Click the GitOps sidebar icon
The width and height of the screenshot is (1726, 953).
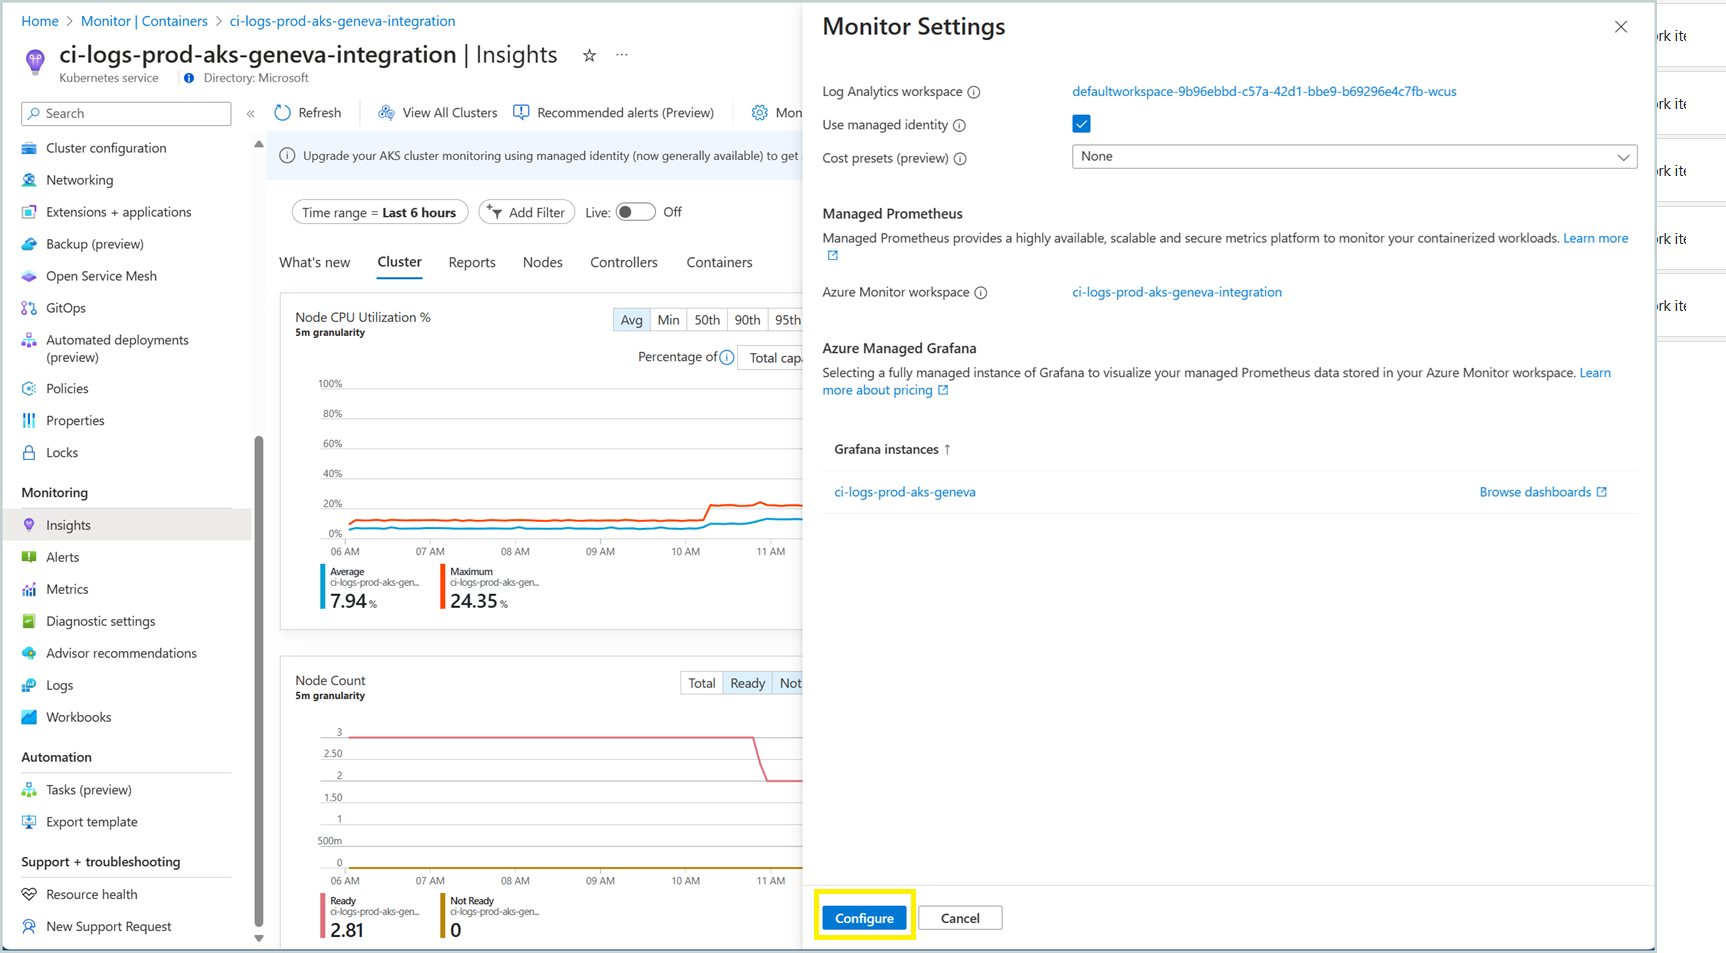[x=29, y=308]
